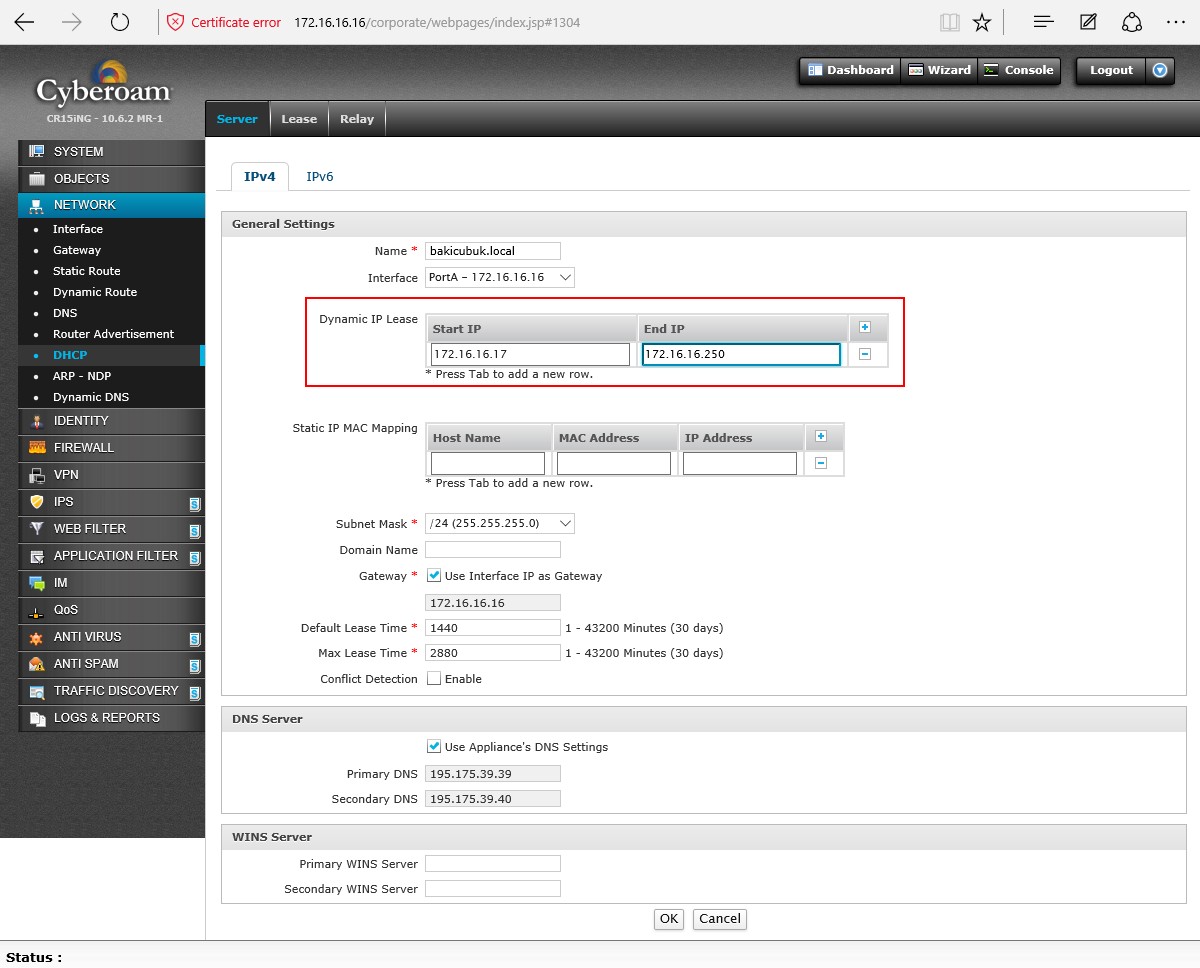Add a Static IP MAC Mapping row
1200x968 pixels.
[821, 437]
